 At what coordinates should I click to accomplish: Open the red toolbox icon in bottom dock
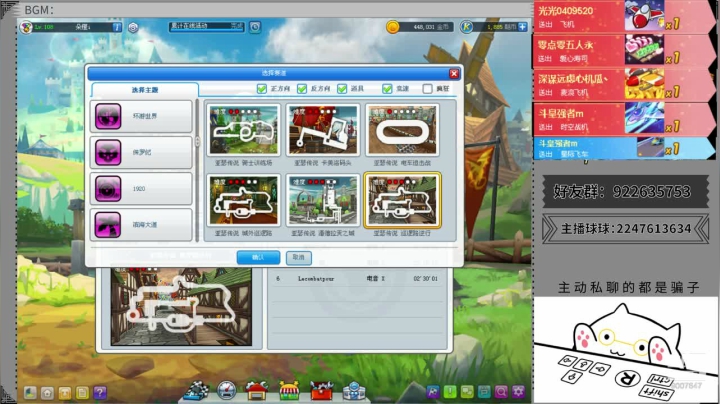coord(321,391)
